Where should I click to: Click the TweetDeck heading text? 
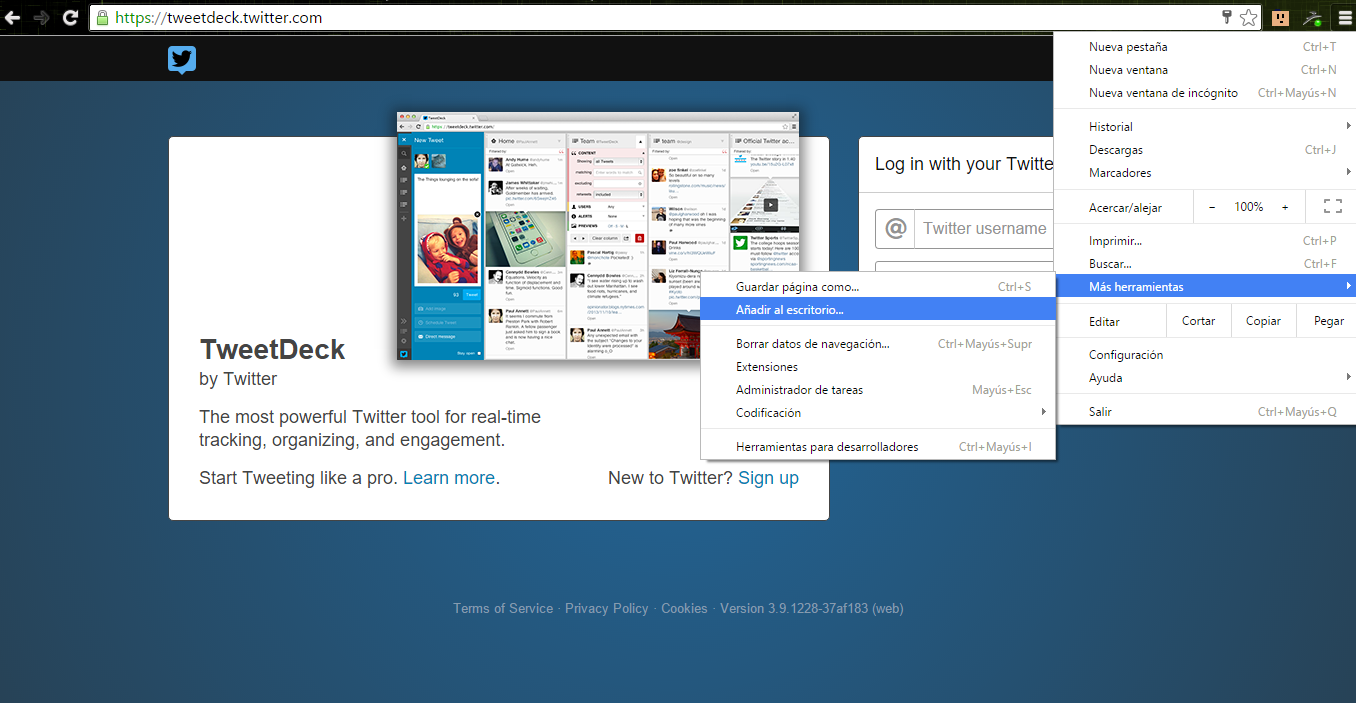pos(272,350)
